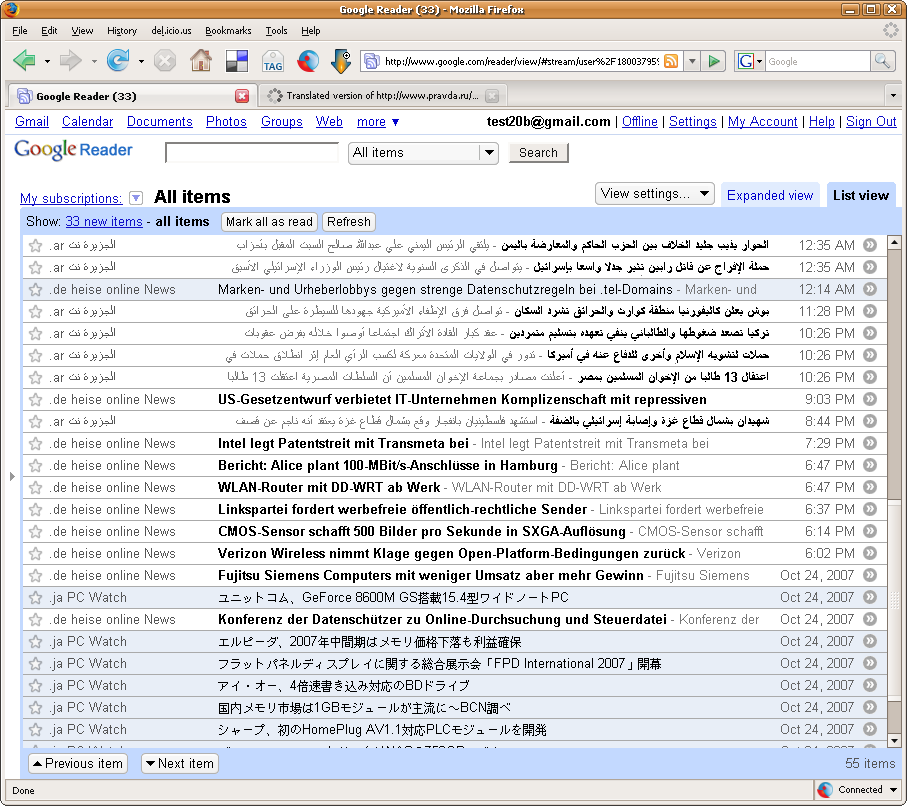The width and height of the screenshot is (907, 806).
Task: Star the Marken- und Urheberlobbys item
Action: [x=36, y=289]
